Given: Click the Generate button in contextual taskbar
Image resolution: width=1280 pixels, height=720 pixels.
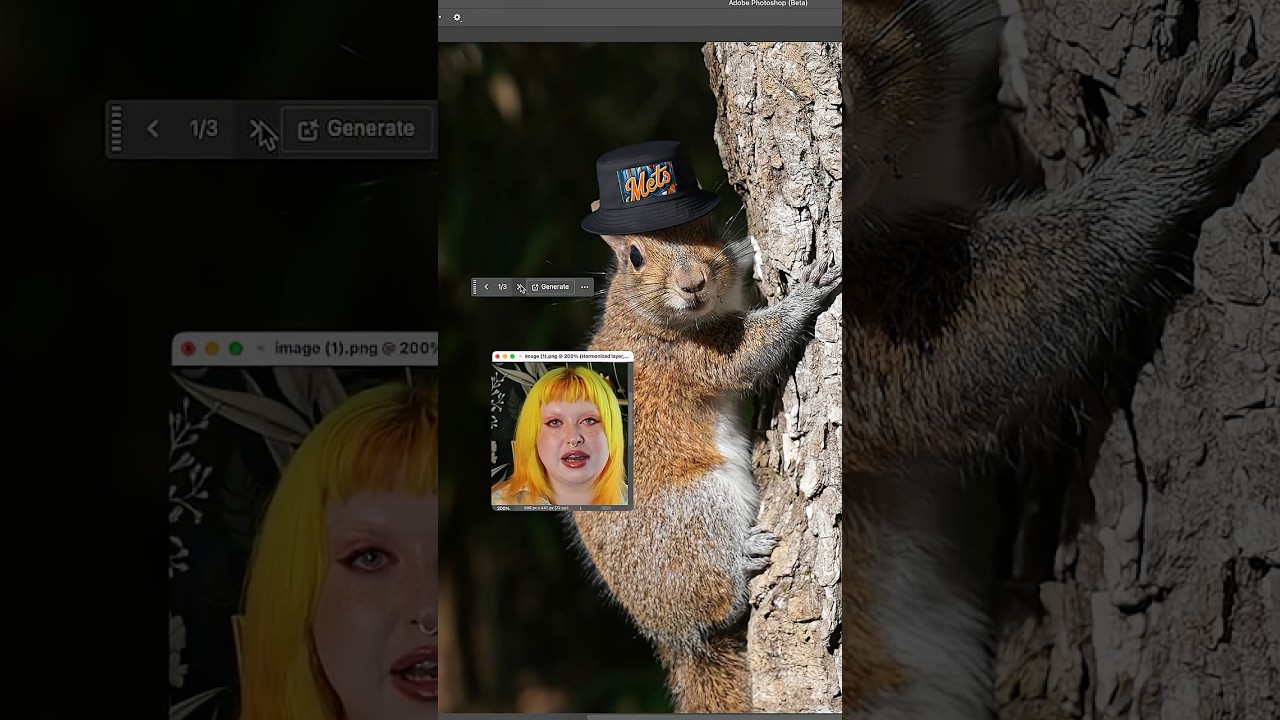Looking at the screenshot, I should click(x=550, y=287).
